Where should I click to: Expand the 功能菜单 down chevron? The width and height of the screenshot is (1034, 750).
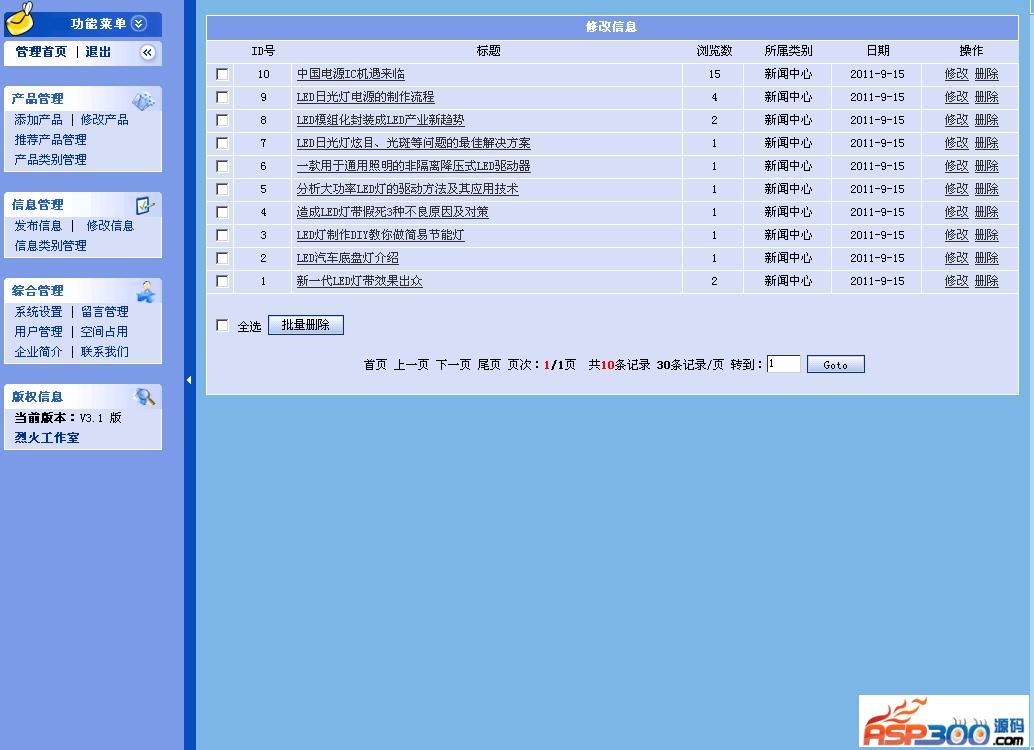138,24
